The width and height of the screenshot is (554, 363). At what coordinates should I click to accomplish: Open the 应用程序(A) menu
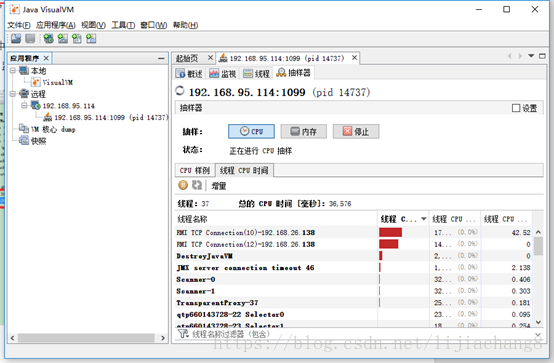[x=55, y=25]
